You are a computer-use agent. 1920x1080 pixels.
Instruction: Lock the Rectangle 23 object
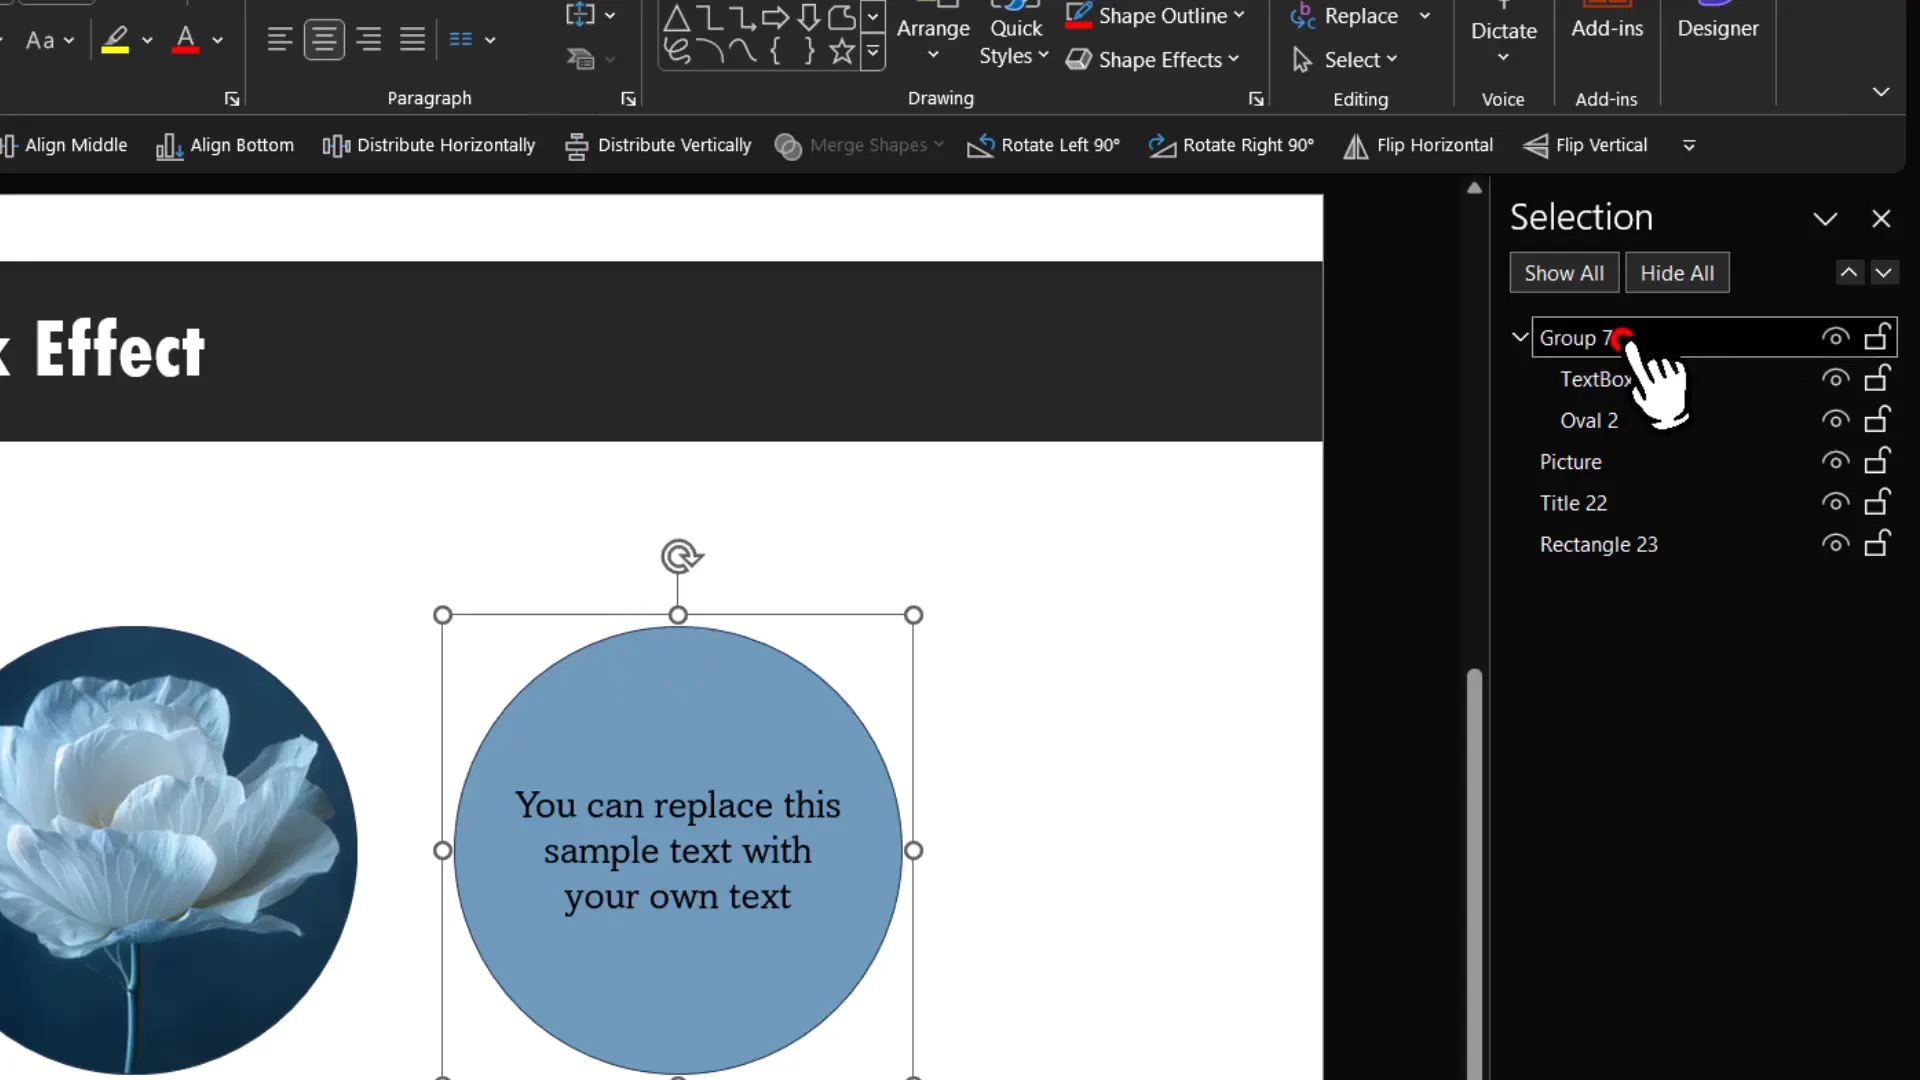[1877, 543]
